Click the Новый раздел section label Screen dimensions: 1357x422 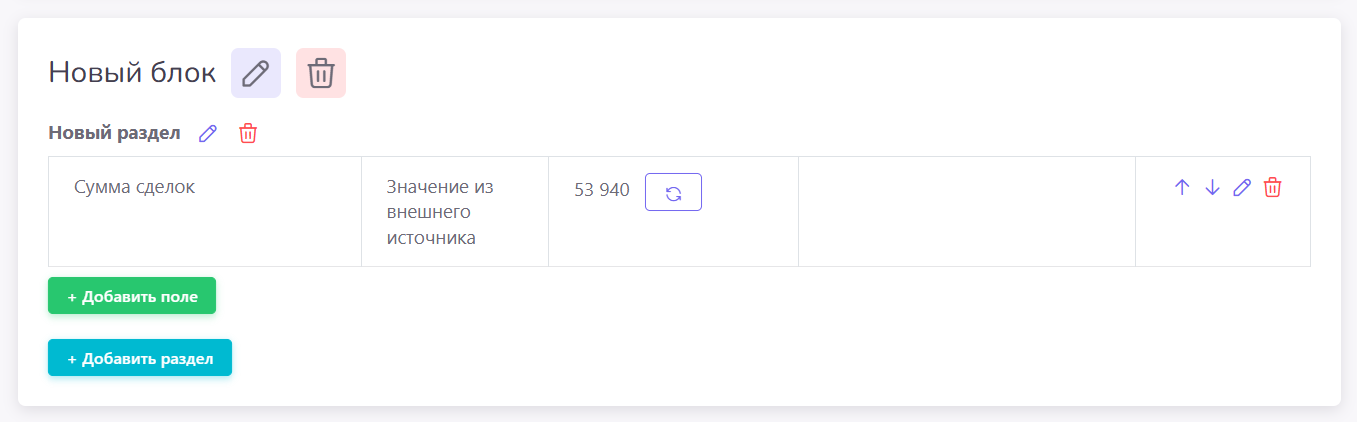(x=114, y=133)
